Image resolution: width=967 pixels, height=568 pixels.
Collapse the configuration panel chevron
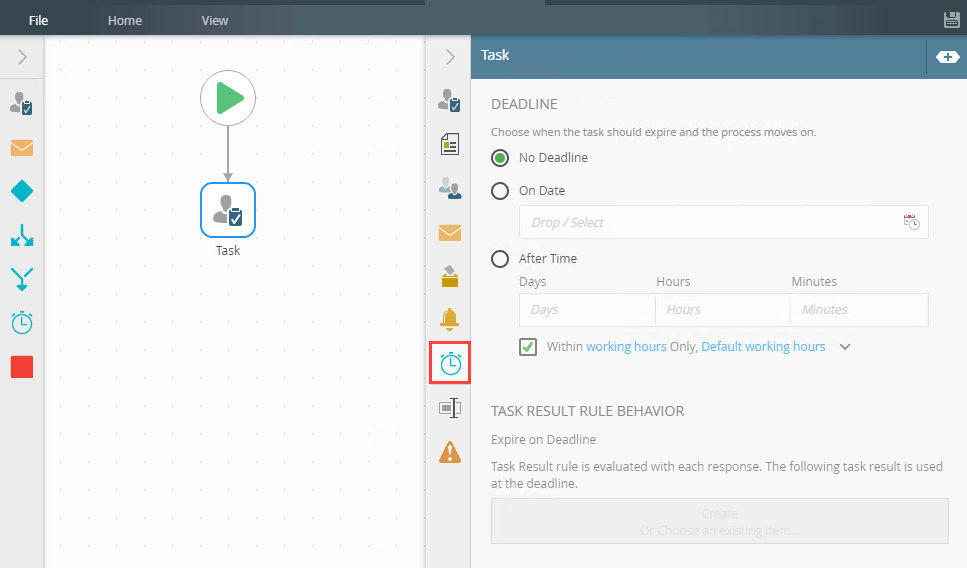click(450, 57)
